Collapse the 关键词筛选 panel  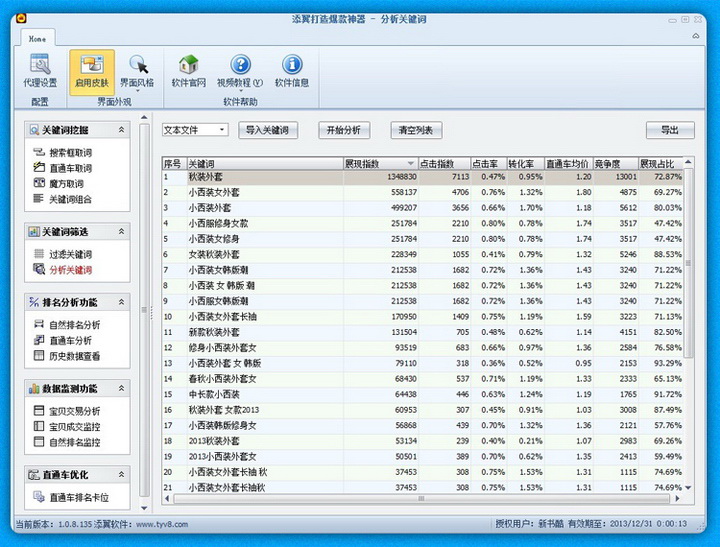(x=121, y=231)
